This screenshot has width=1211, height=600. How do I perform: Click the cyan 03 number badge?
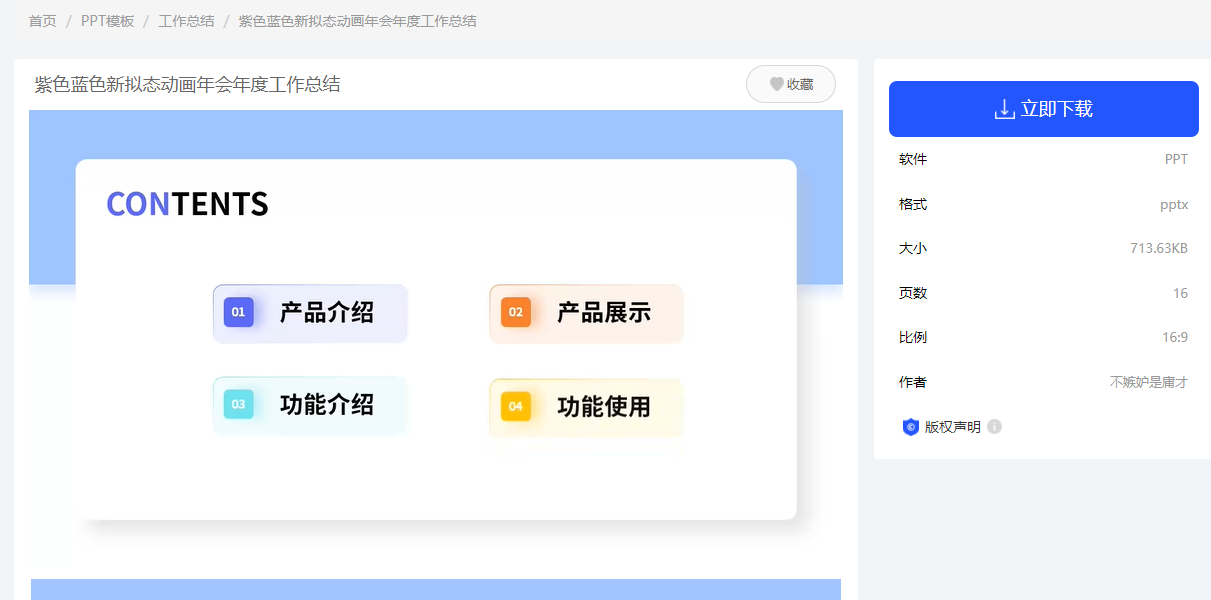point(238,404)
